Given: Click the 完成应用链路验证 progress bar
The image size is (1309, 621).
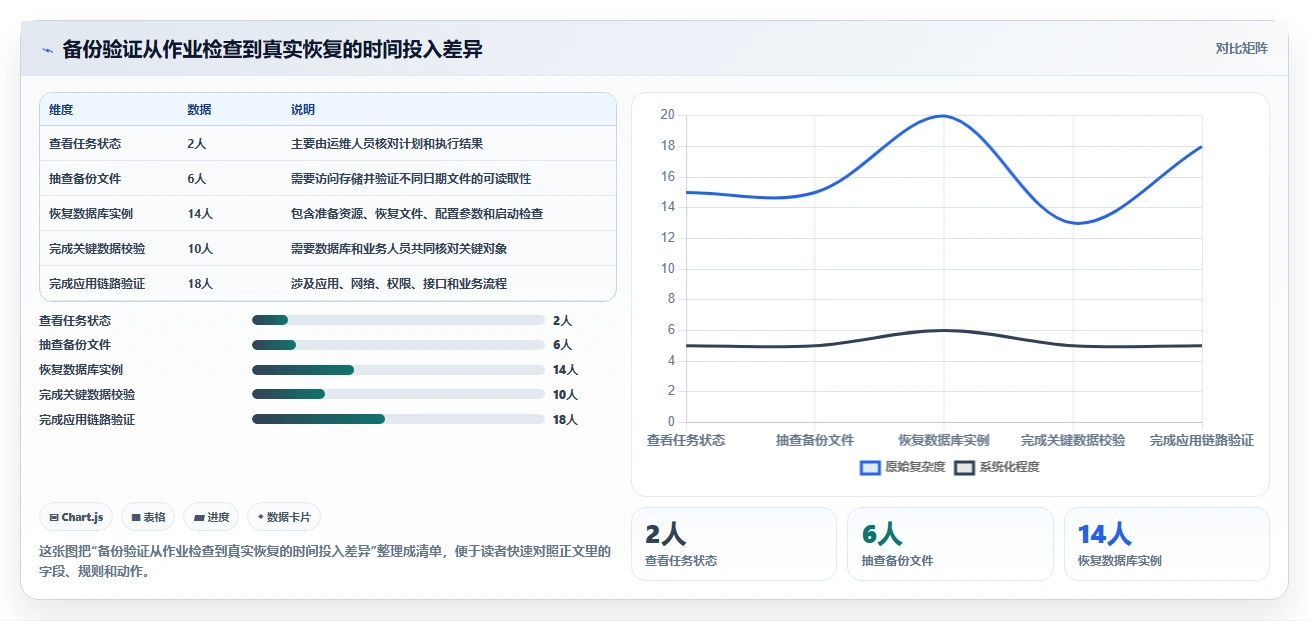Looking at the screenshot, I should [x=398, y=419].
